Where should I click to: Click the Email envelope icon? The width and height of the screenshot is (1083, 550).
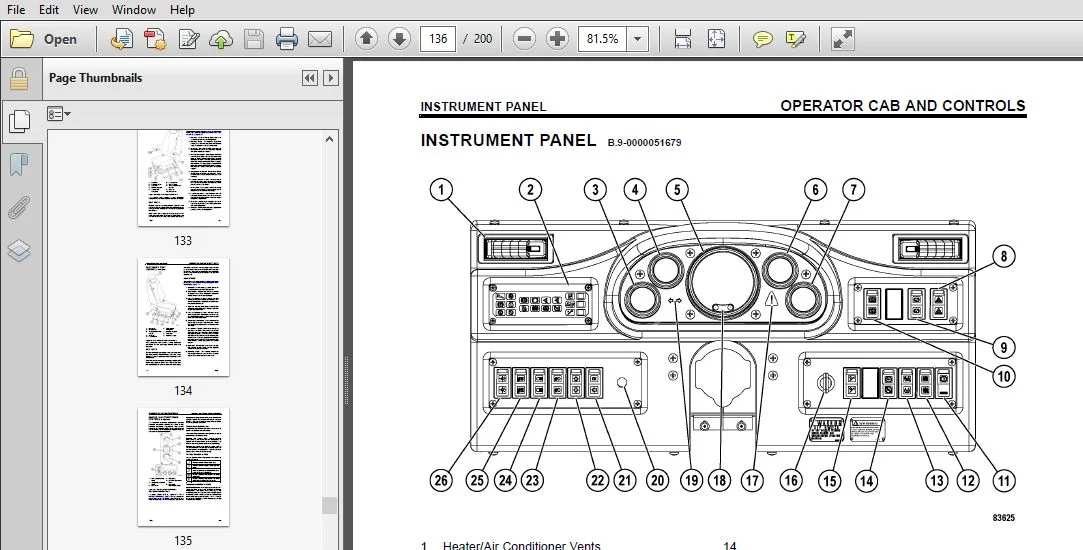pos(320,39)
